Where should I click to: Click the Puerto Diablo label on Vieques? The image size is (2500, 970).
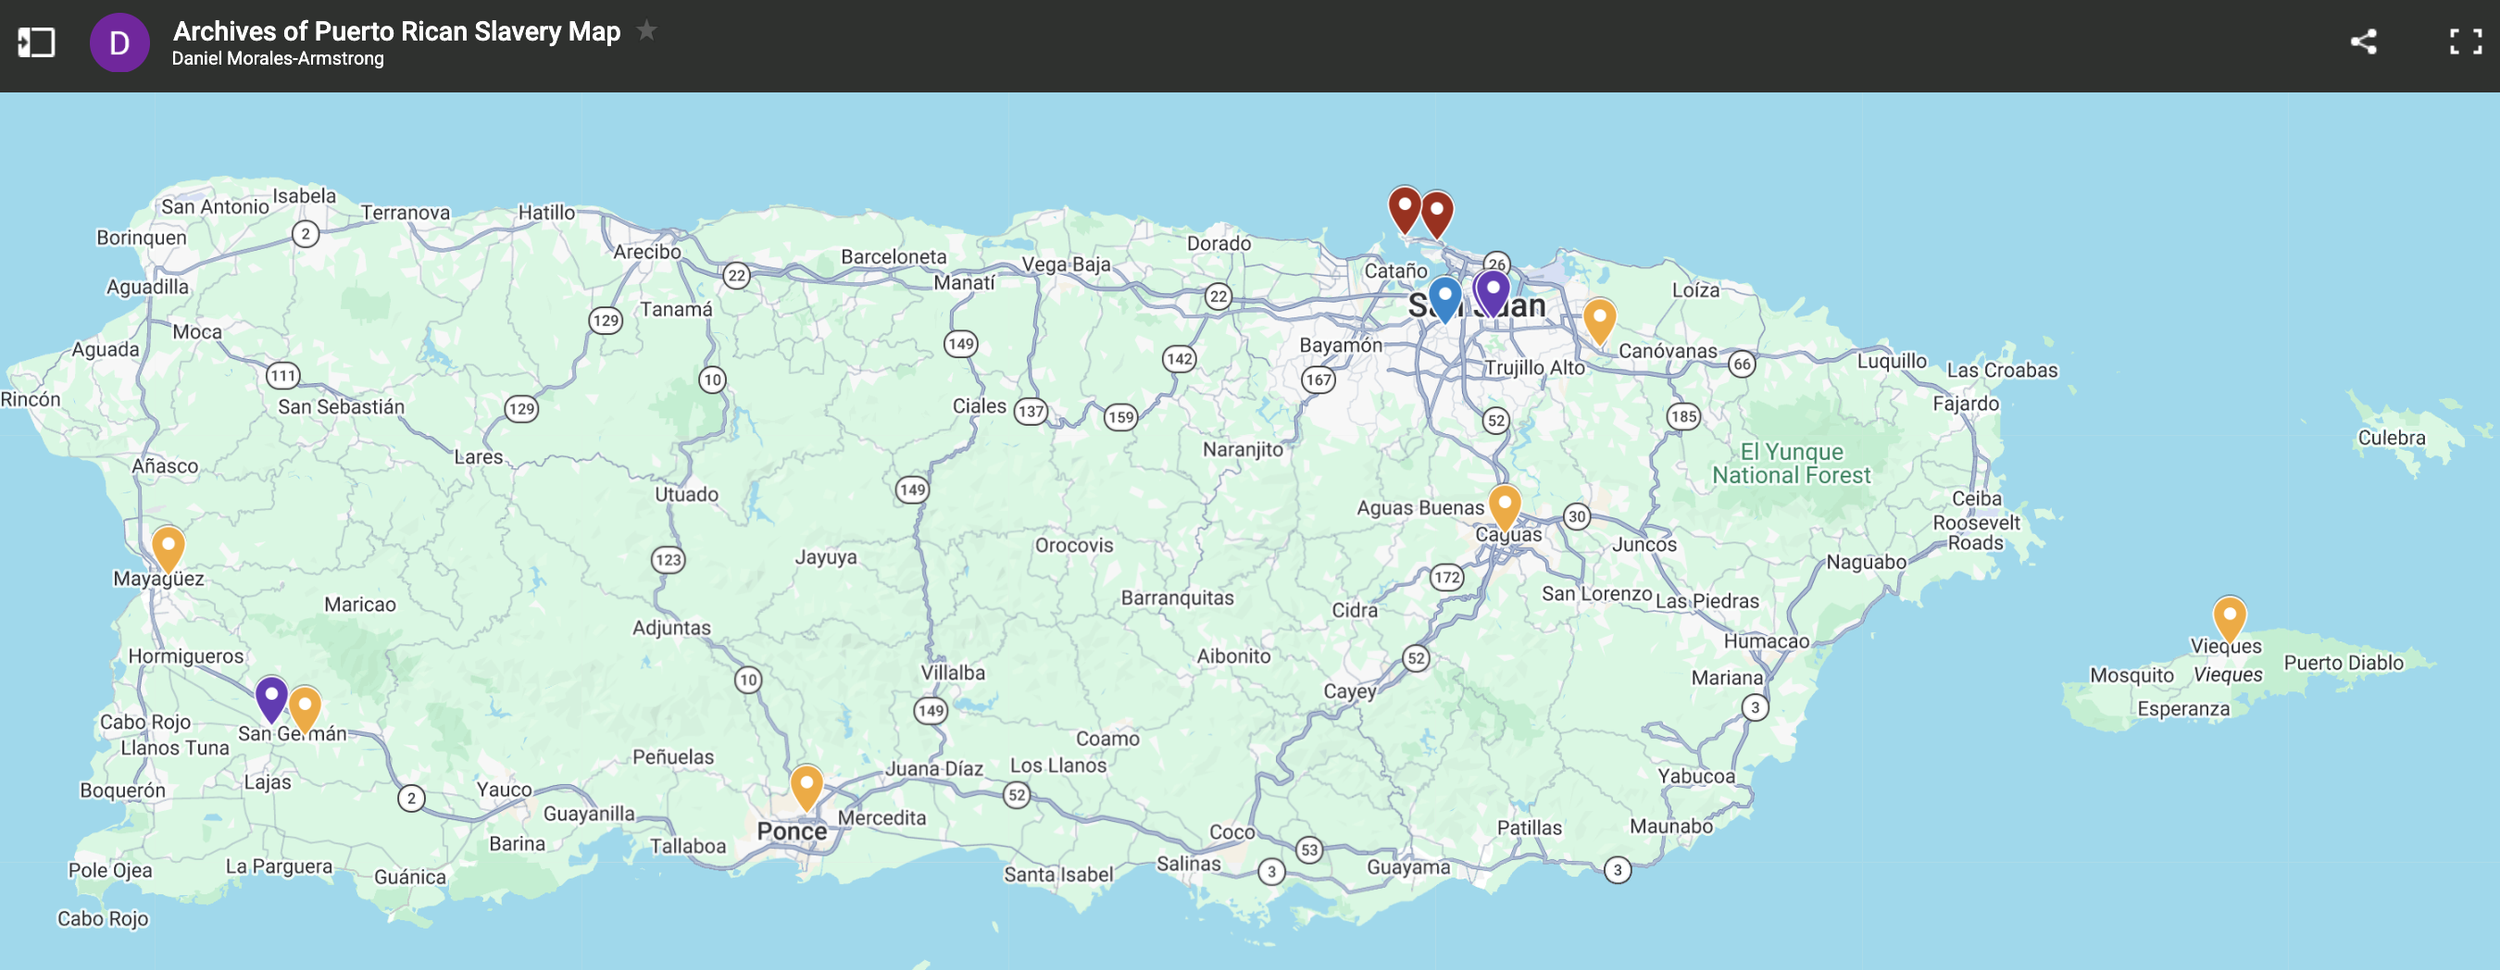[2344, 663]
